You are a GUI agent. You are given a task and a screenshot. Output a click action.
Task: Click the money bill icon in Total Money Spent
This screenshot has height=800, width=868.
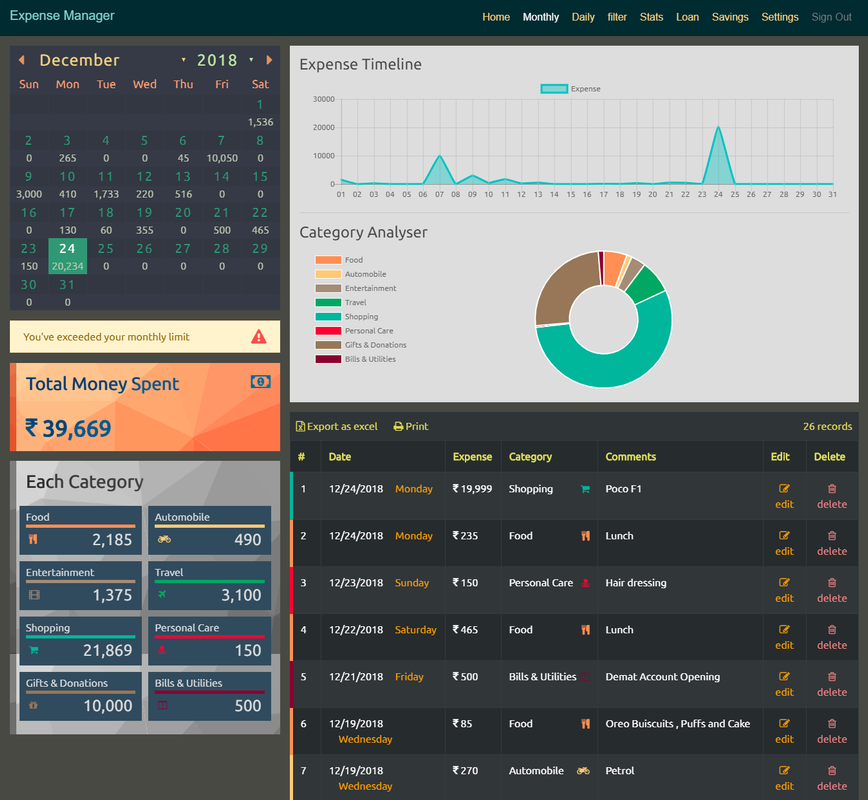260,381
